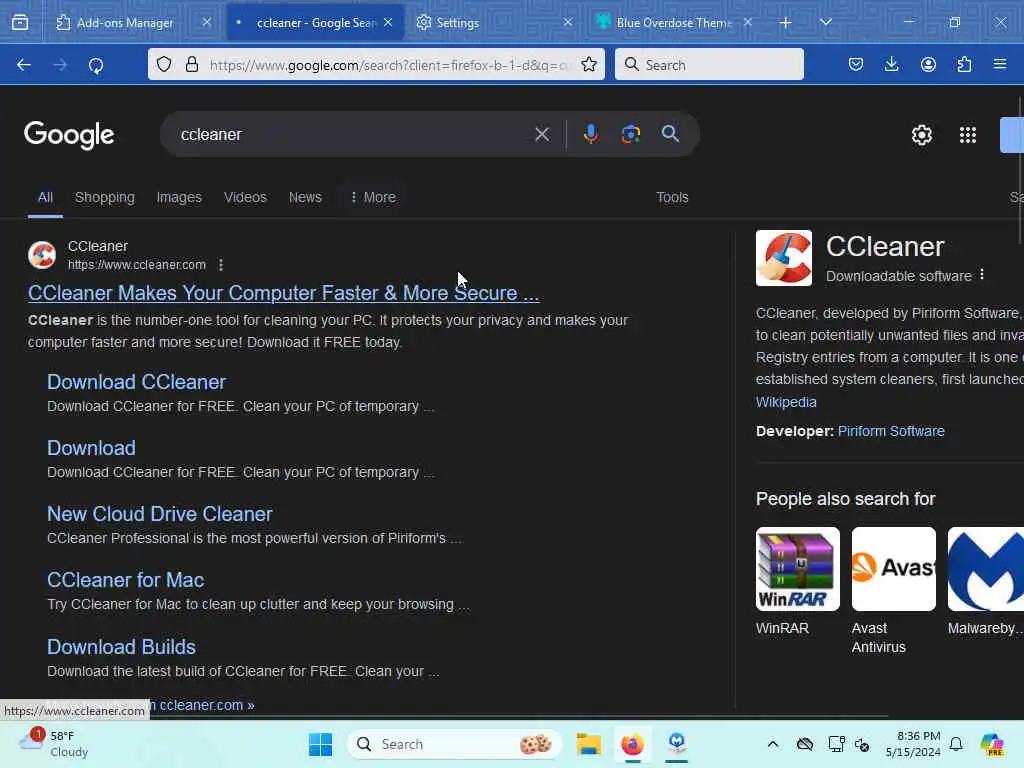Submit the Google search magnifier
The width and height of the screenshot is (1024, 768).
(670, 134)
